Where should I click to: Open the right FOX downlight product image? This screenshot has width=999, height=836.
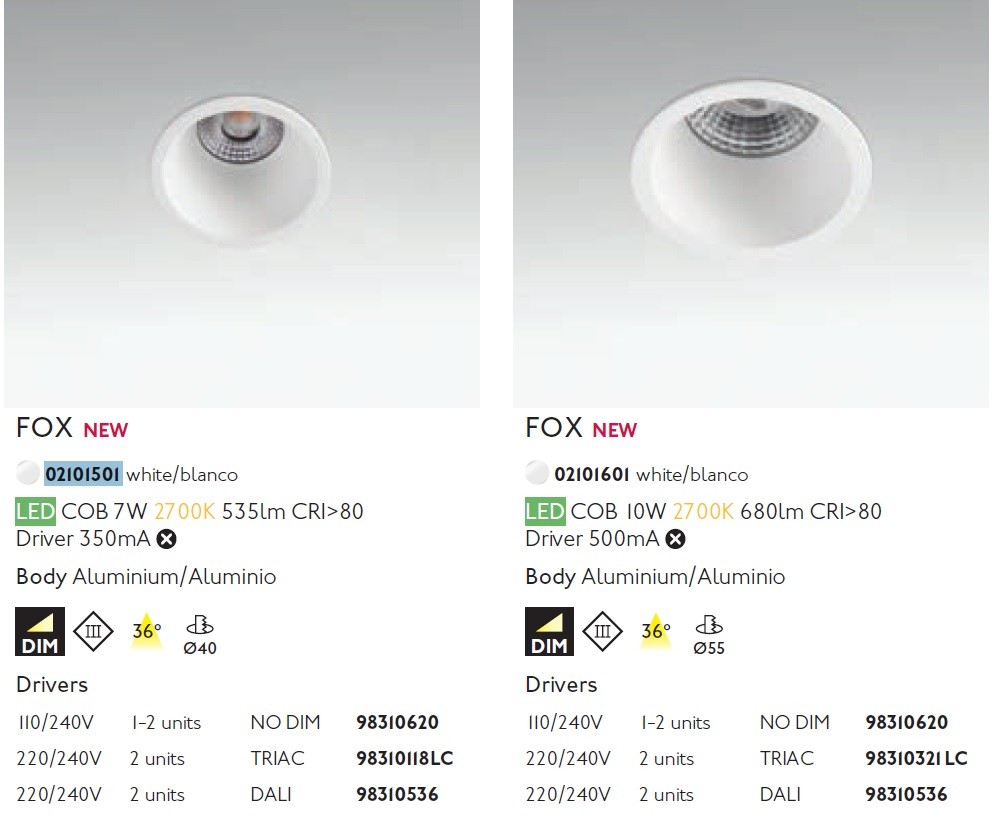751,204
